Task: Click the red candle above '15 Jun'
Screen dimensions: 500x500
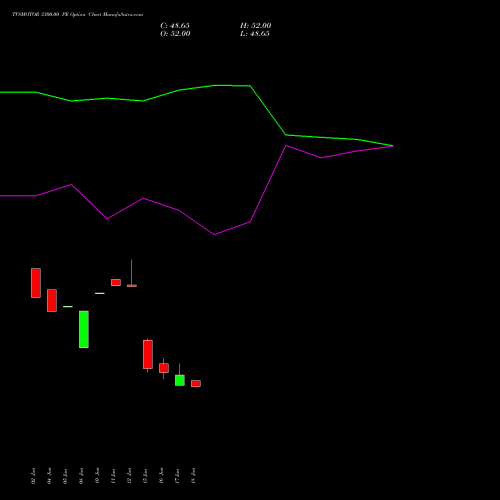Action: click(148, 354)
